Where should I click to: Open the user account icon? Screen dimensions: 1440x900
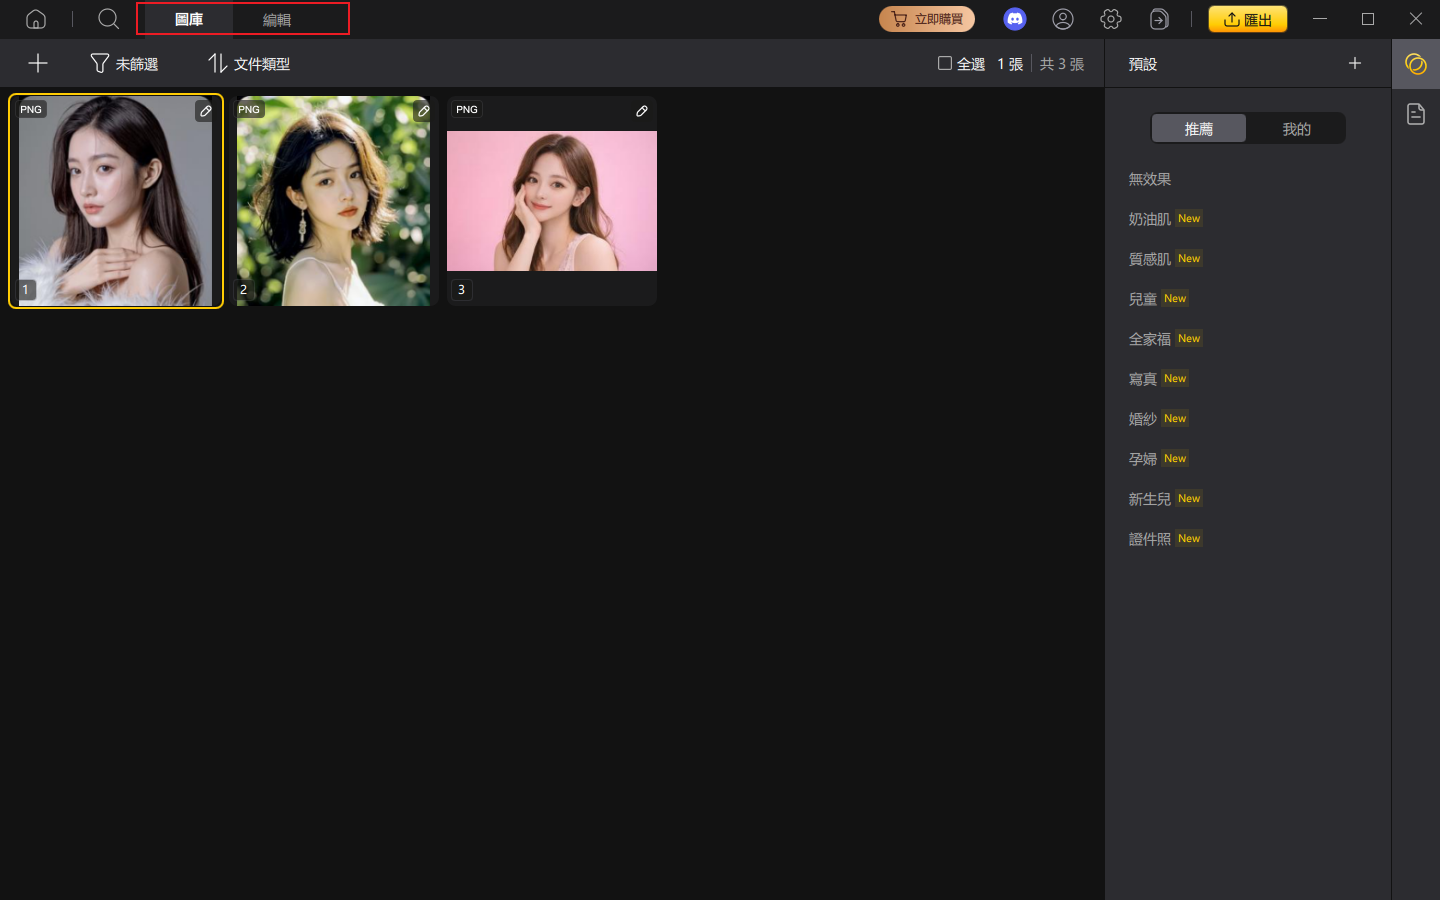pyautogui.click(x=1063, y=19)
